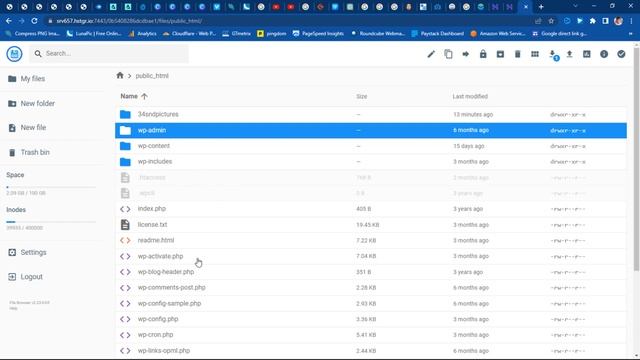Screen dimensions: 640x360
Task: Click browser back arrow button
Action: 9,21
